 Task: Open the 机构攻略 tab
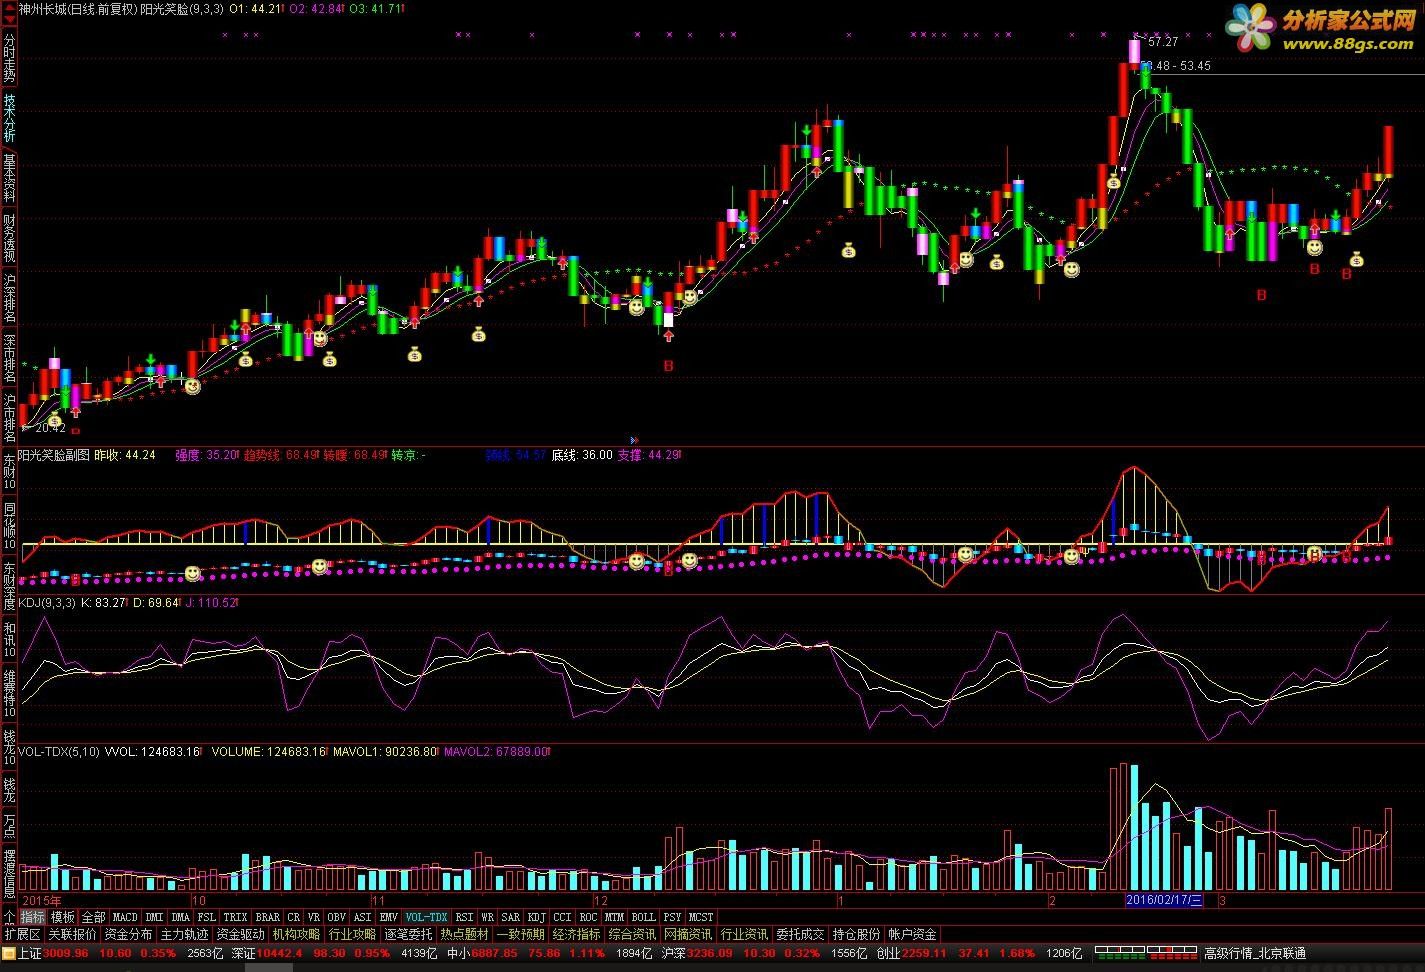click(297, 934)
